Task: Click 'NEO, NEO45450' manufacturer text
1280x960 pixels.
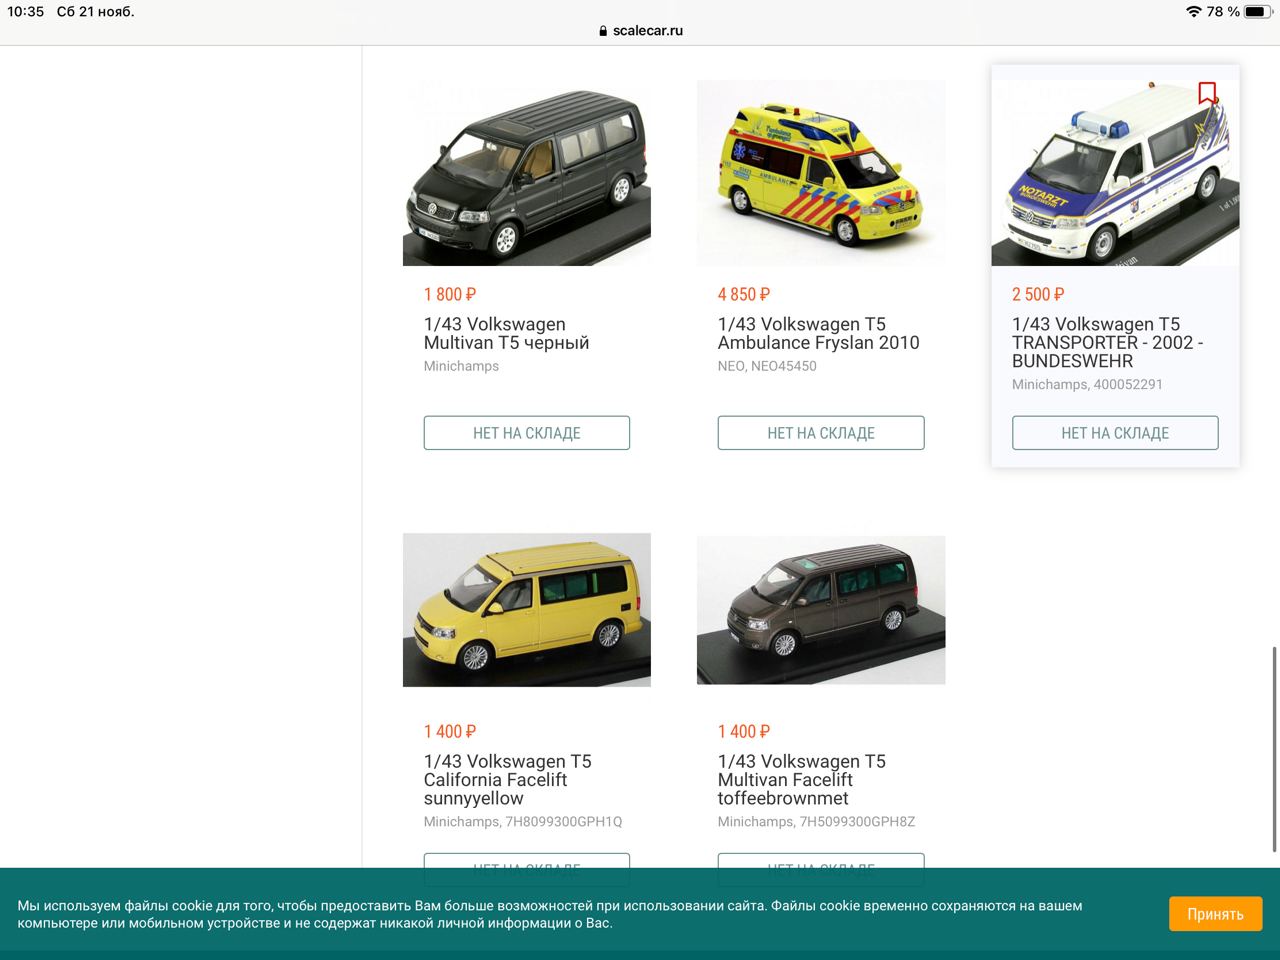Action: (x=767, y=366)
